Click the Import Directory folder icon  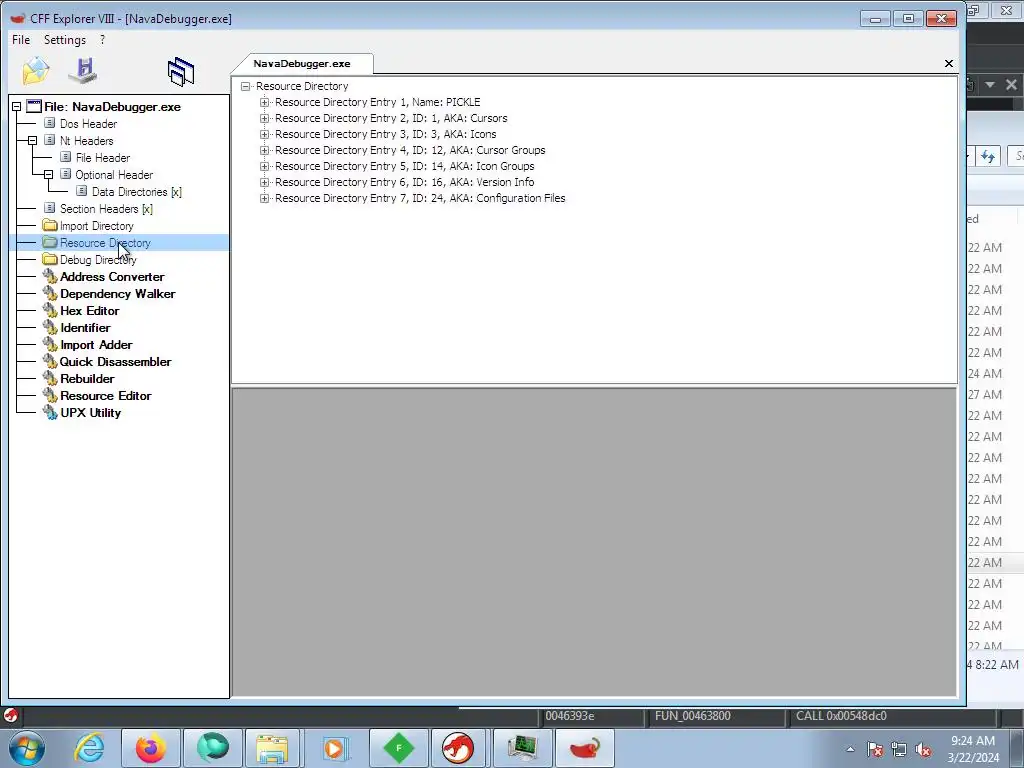tap(50, 225)
